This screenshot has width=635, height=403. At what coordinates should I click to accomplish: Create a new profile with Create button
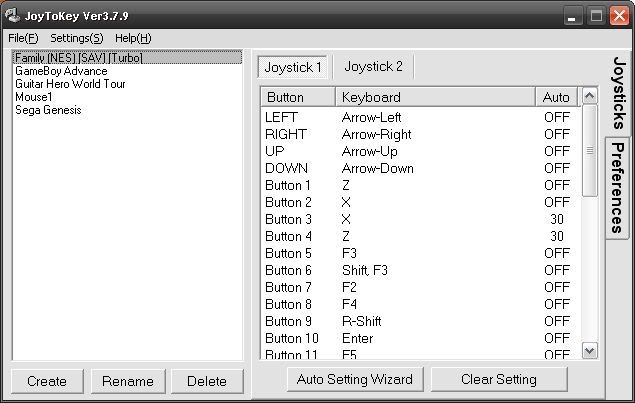(47, 381)
